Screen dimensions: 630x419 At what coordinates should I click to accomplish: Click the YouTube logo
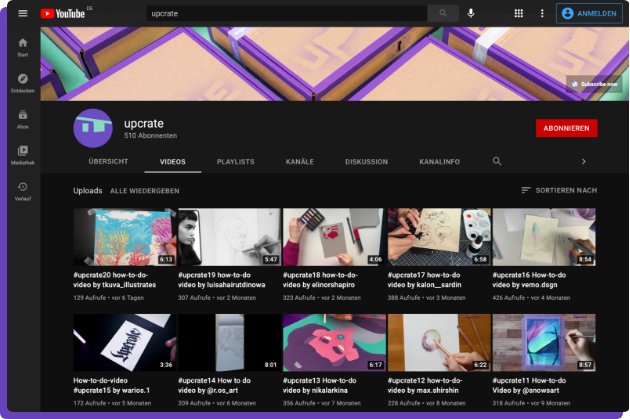pyautogui.click(x=63, y=13)
